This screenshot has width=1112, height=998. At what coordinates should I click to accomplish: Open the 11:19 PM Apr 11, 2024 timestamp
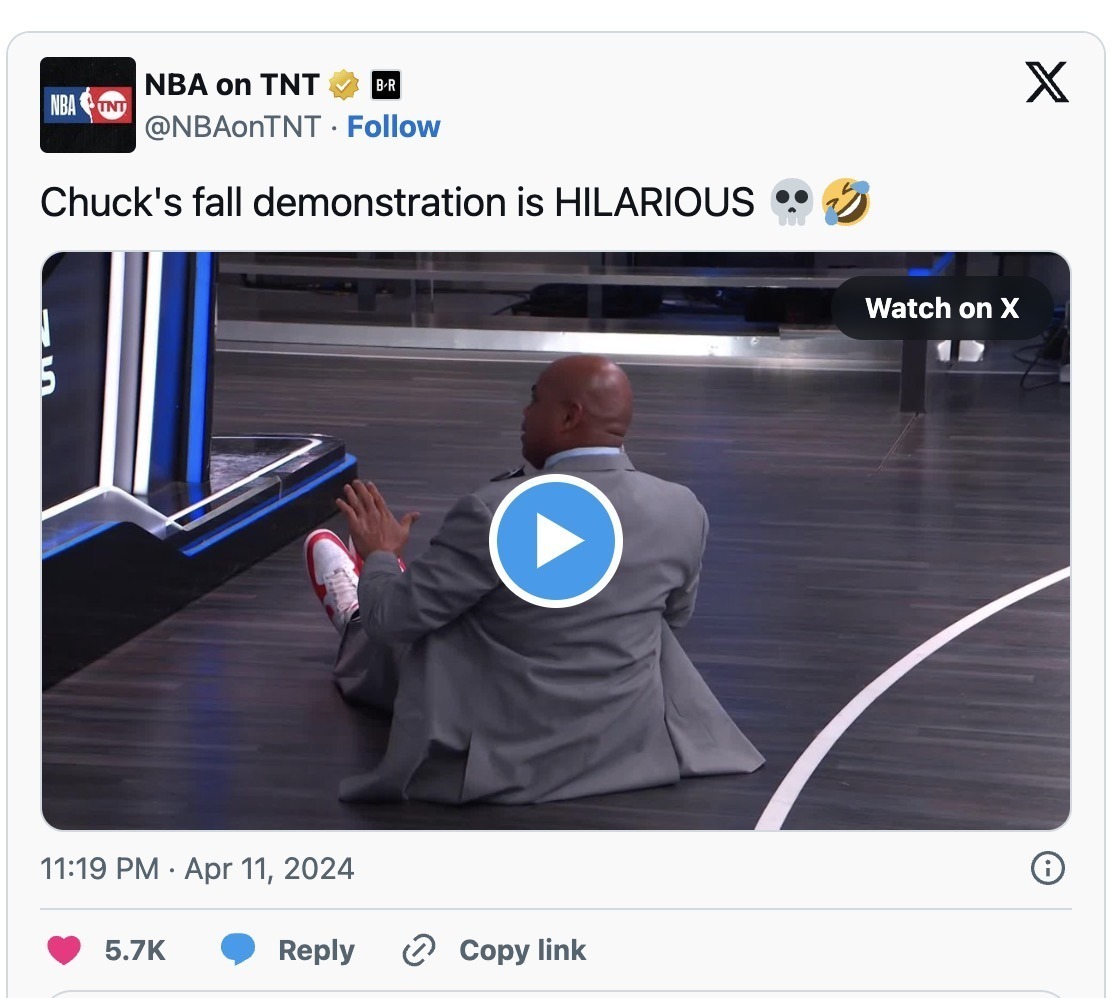197,869
